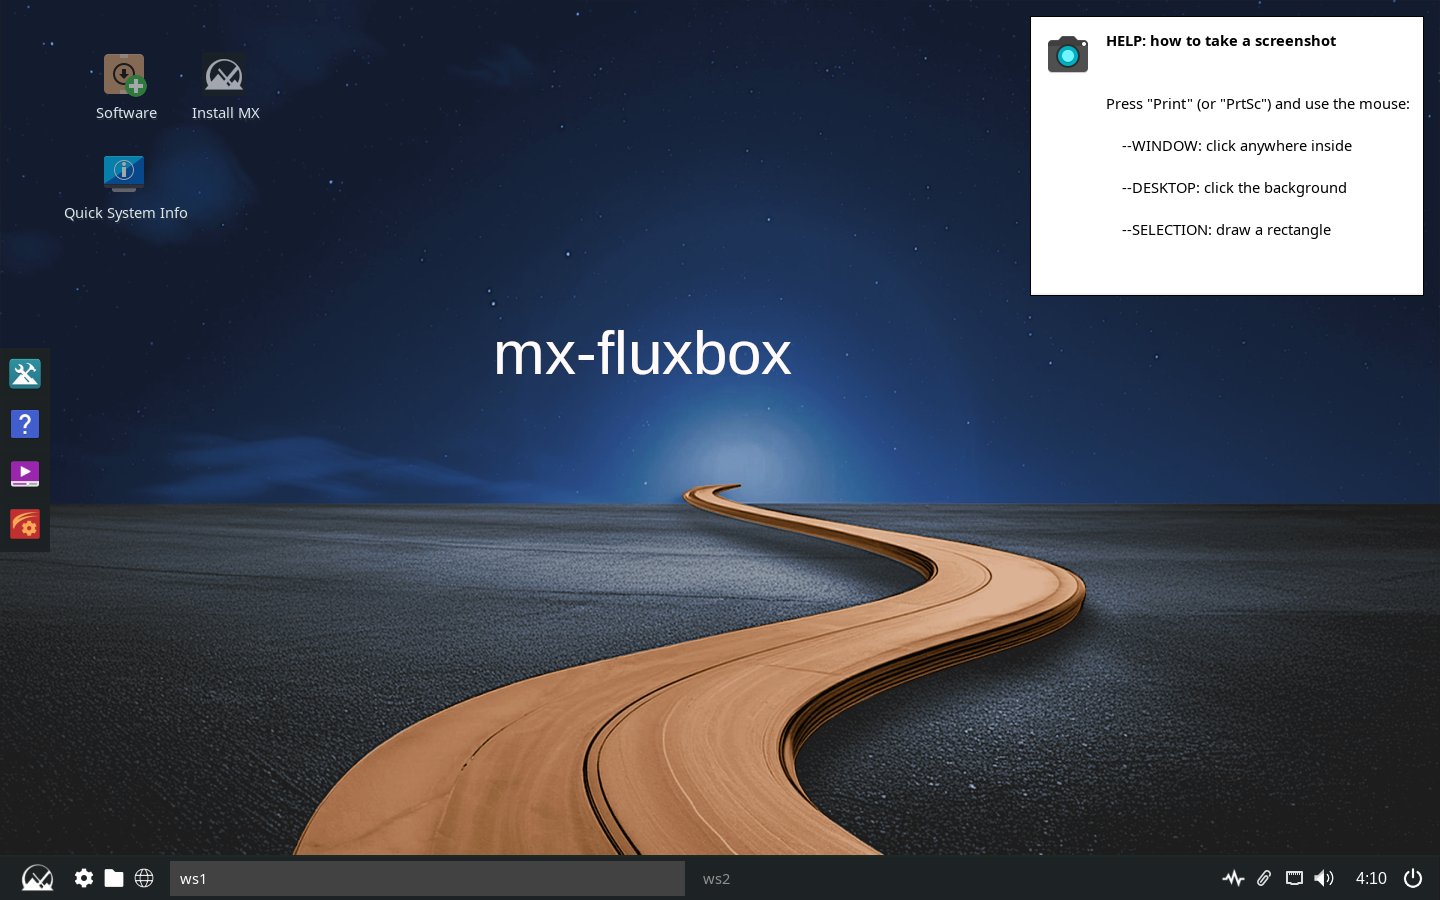Open the red gear settings dock icon
The image size is (1440, 900).
(25, 524)
